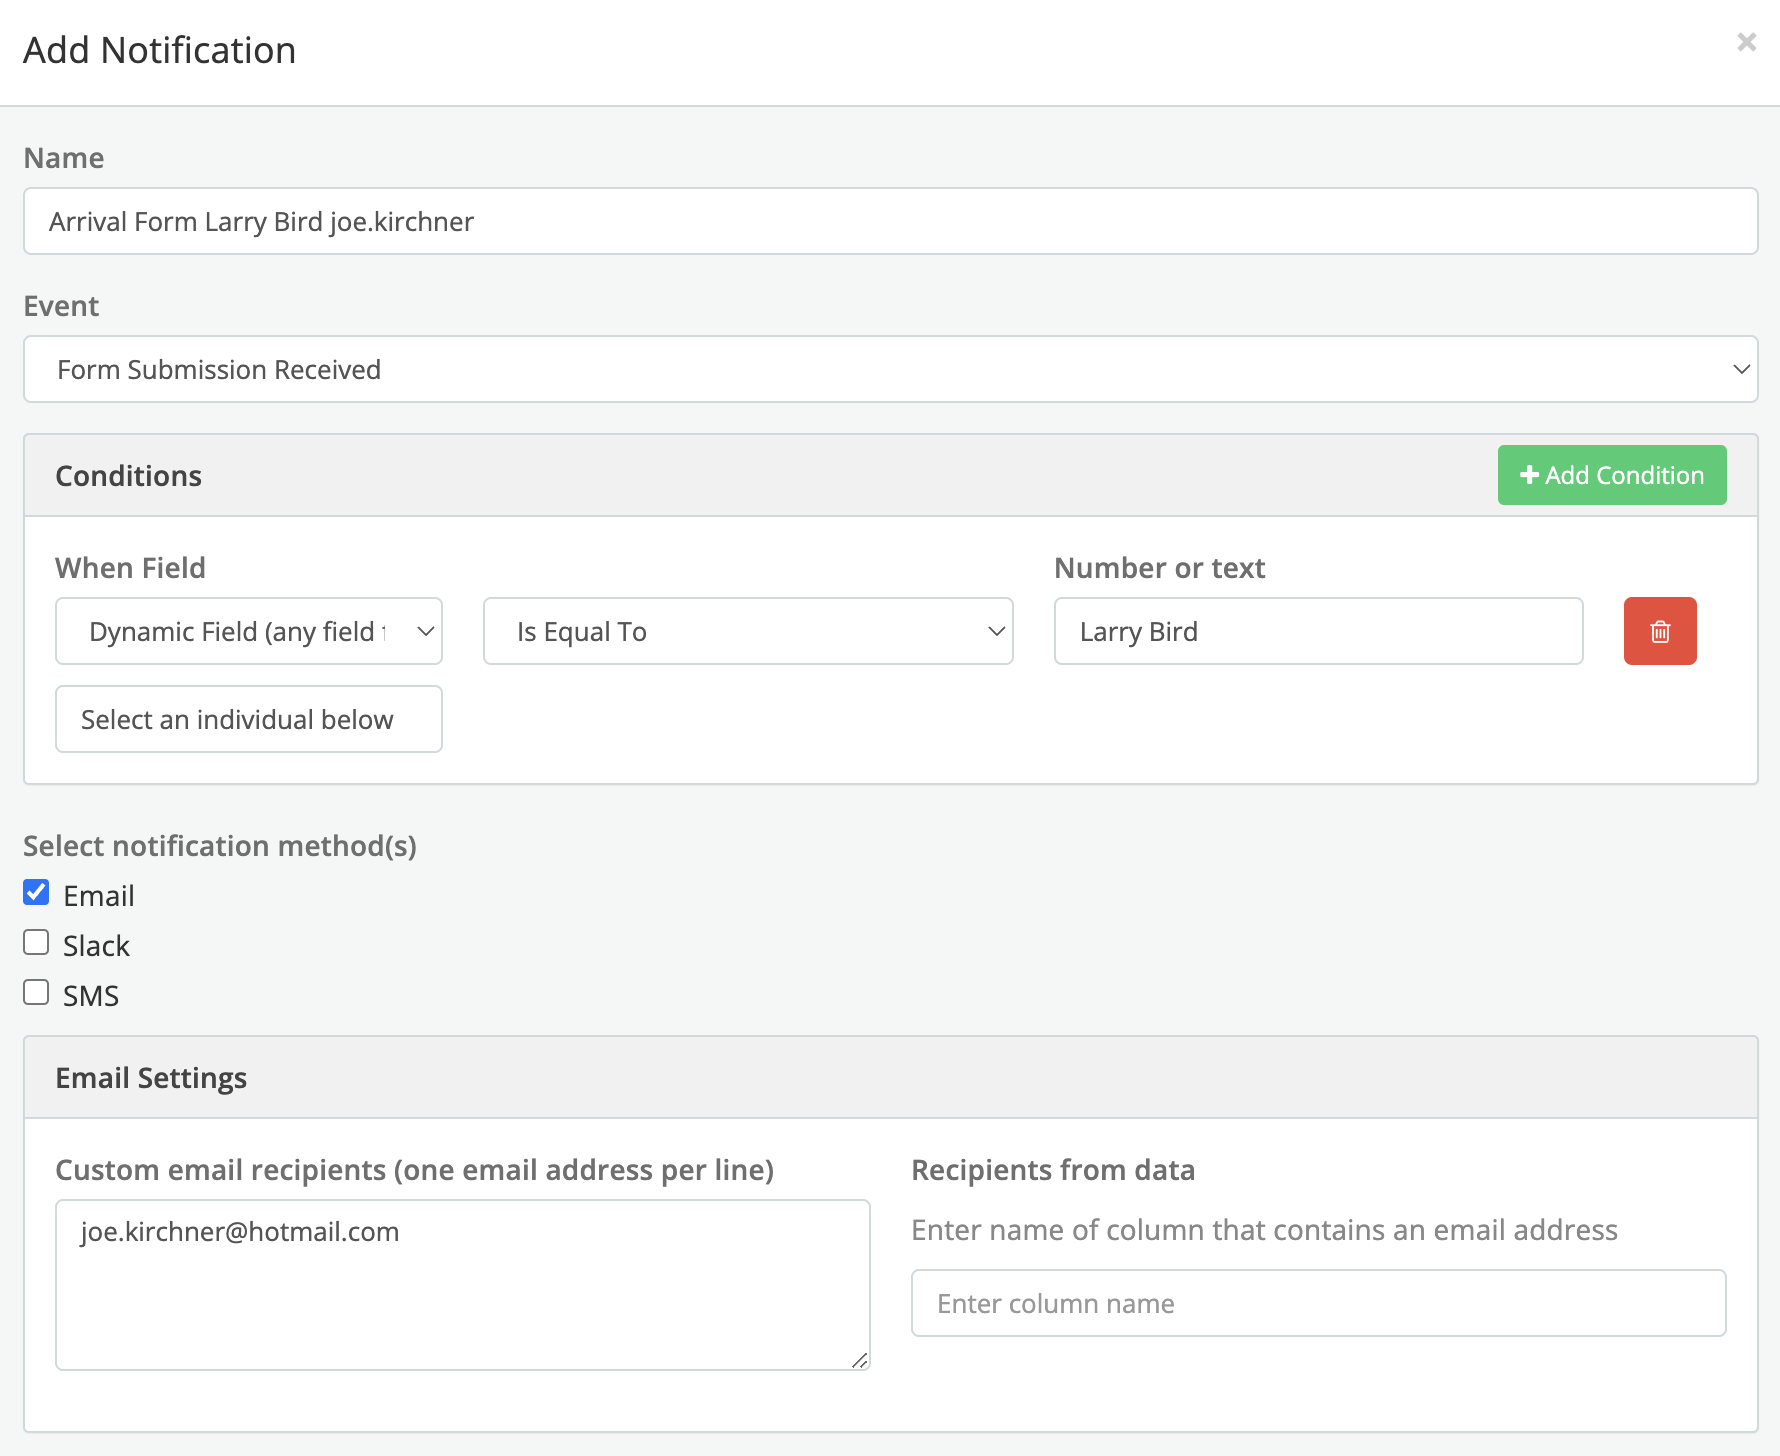The width and height of the screenshot is (1780, 1456).
Task: Click the Add Condition button
Action: (x=1611, y=475)
